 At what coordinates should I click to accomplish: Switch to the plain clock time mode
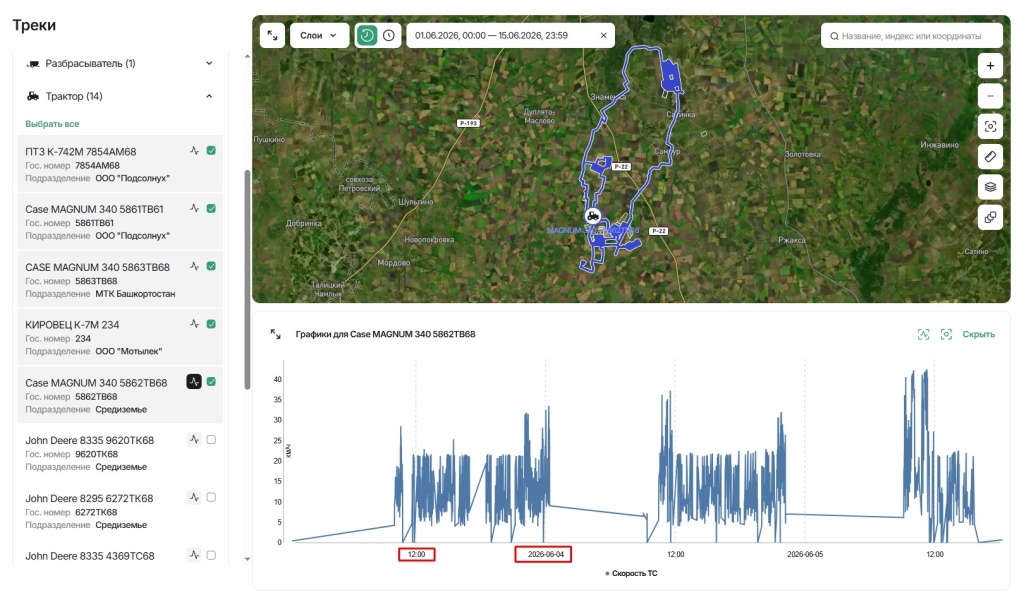click(x=389, y=35)
